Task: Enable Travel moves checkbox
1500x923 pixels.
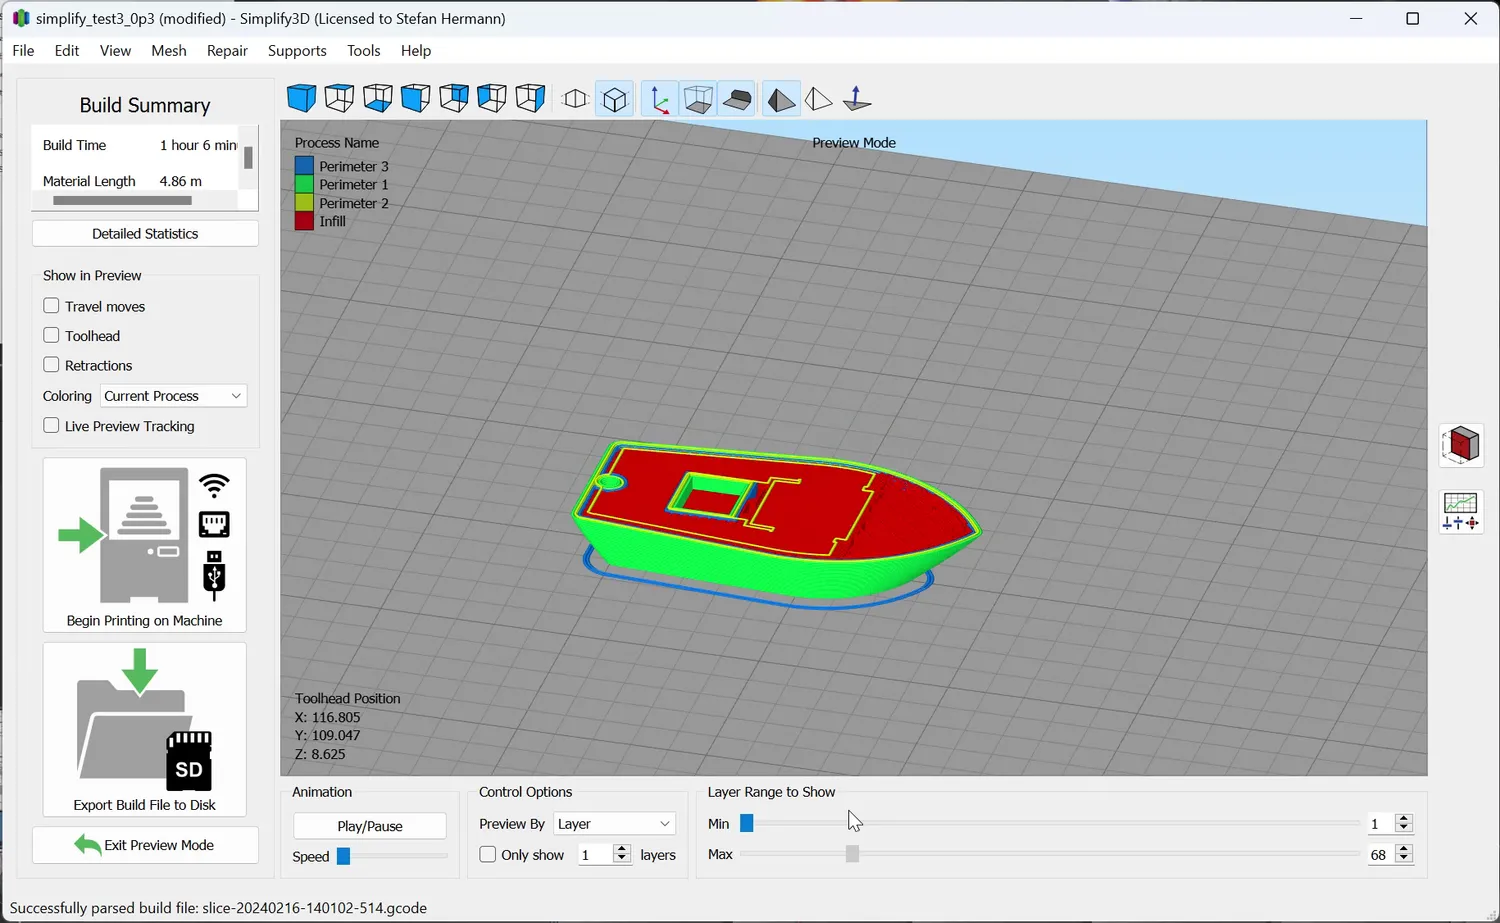Action: tap(51, 306)
